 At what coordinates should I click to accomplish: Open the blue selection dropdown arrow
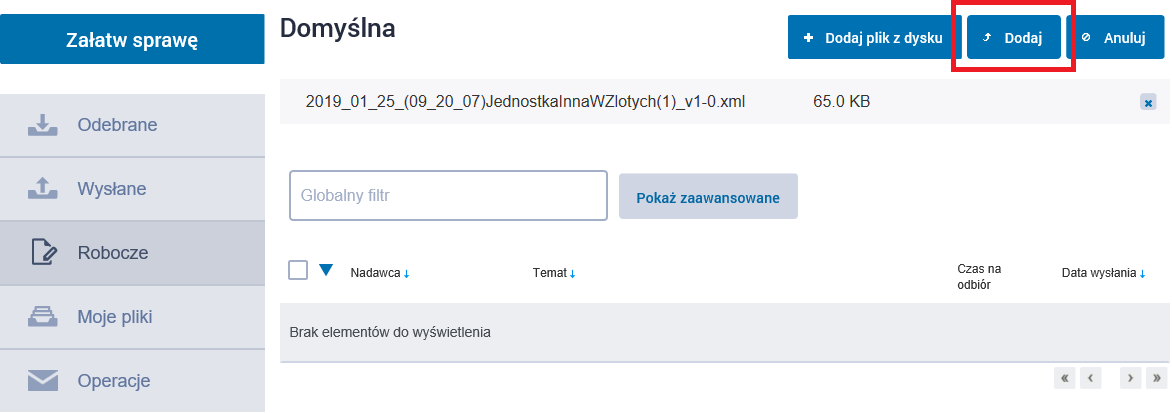[x=325, y=270]
